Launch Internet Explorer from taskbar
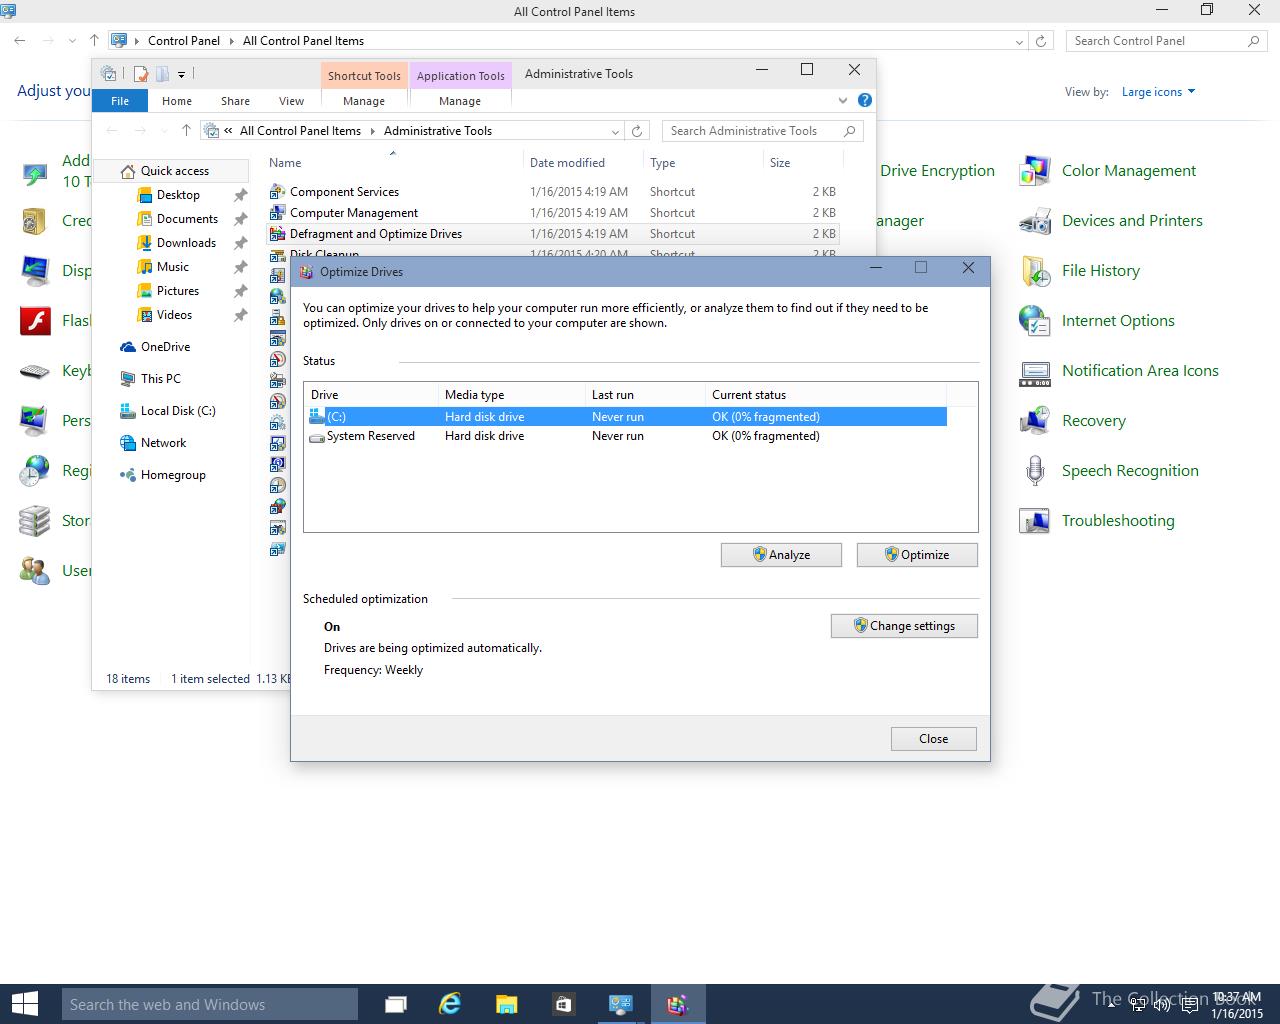Viewport: 1280px width, 1024px height. 450,1004
